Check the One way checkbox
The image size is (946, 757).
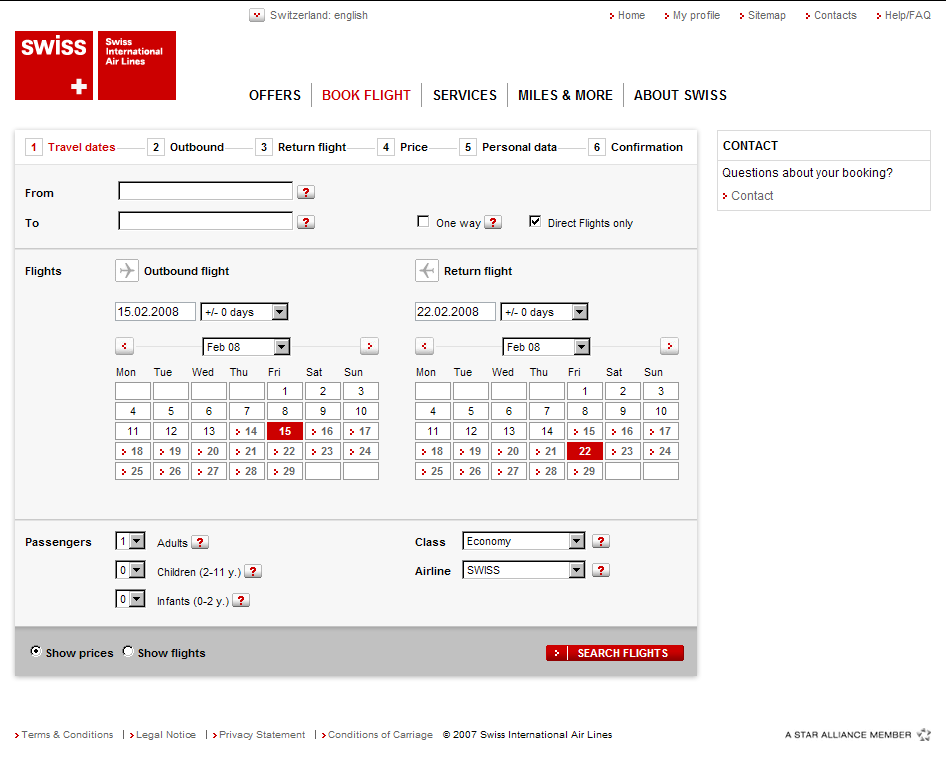pos(423,221)
